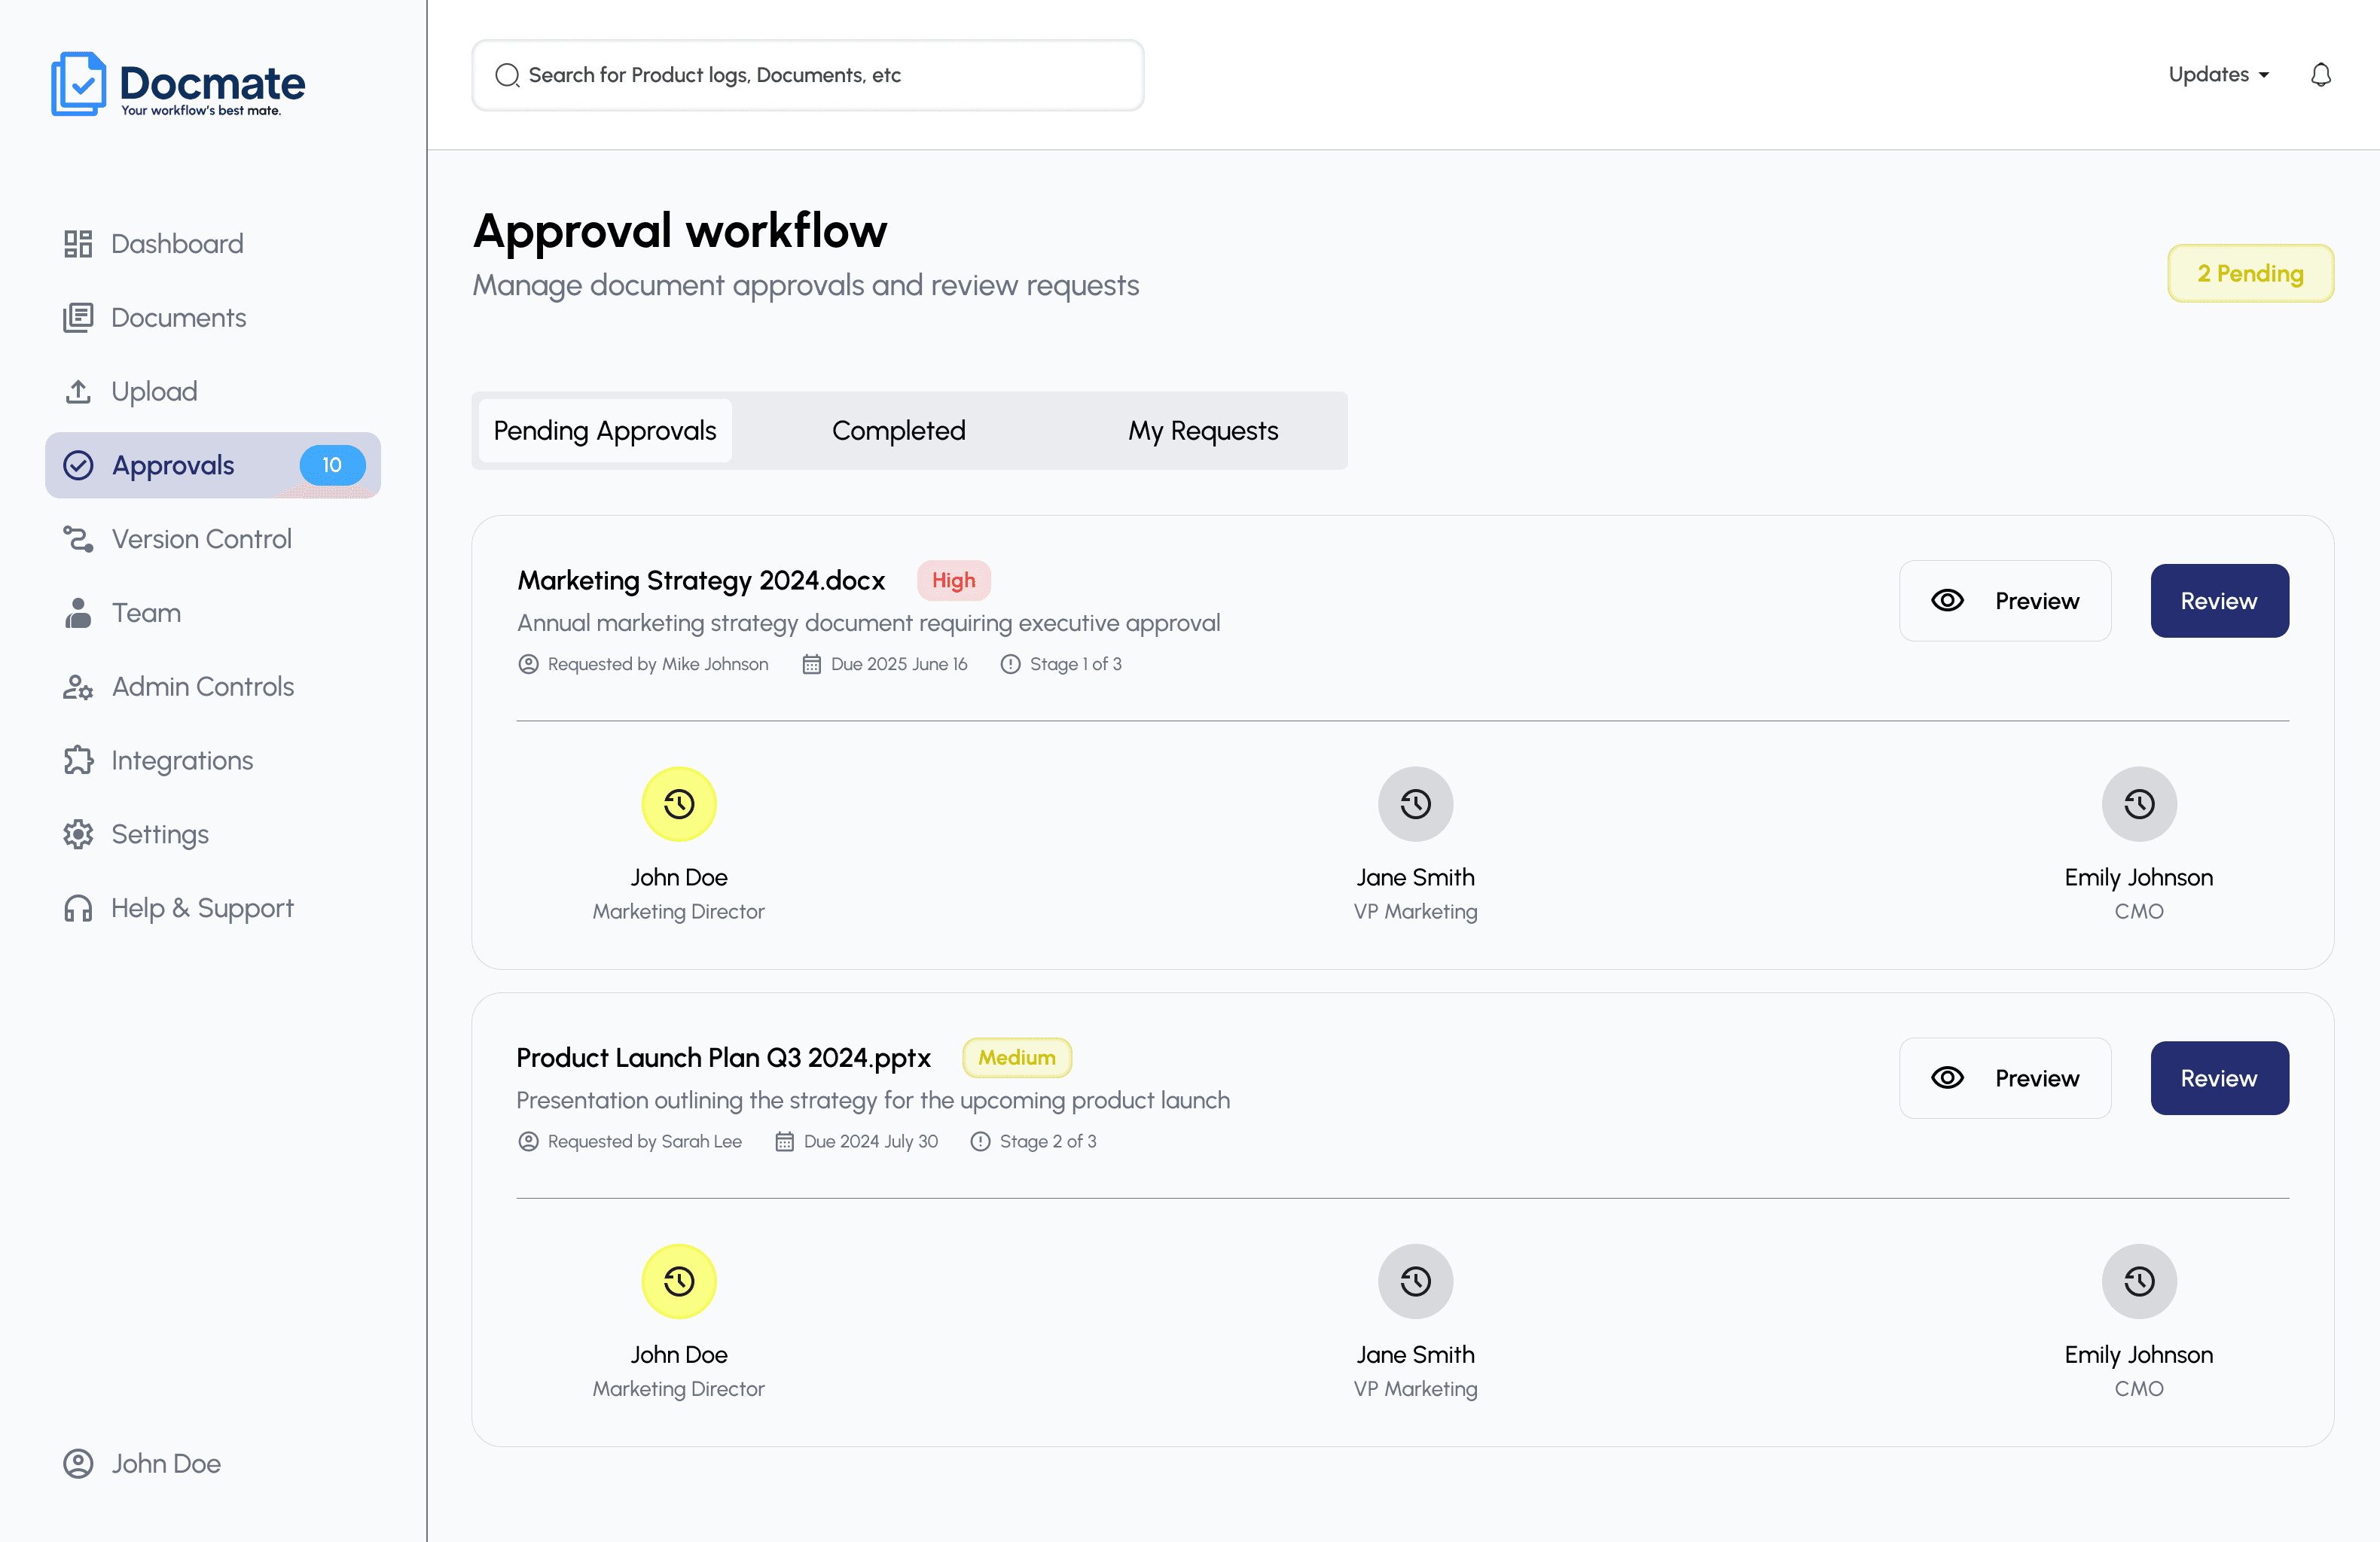Image resolution: width=2380 pixels, height=1542 pixels.
Task: Switch to the Completed tab
Action: click(x=899, y=431)
